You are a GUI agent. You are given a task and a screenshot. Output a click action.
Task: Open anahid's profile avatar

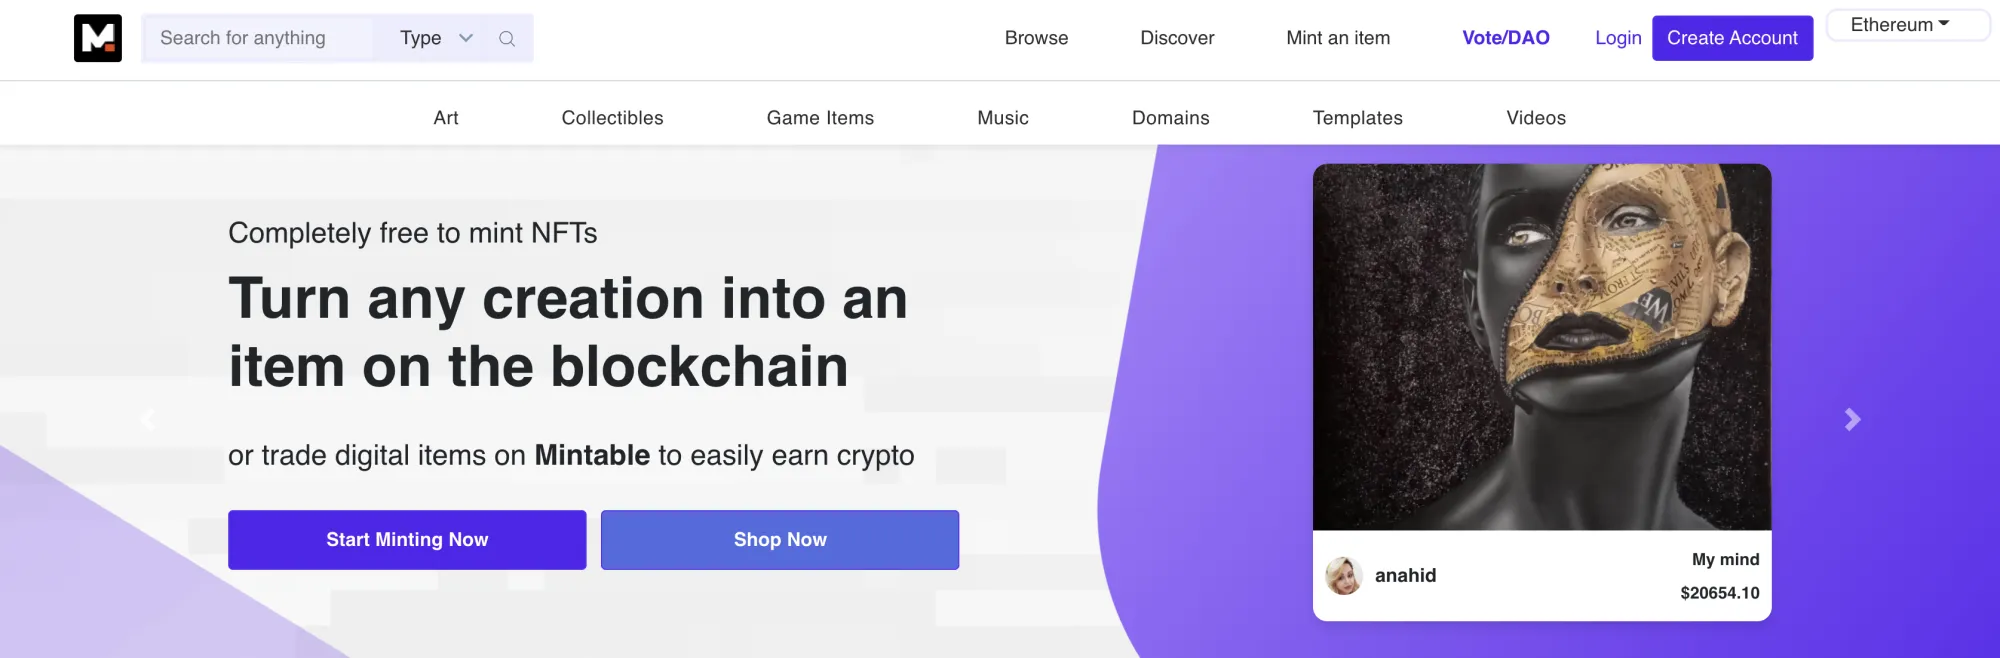click(x=1345, y=575)
